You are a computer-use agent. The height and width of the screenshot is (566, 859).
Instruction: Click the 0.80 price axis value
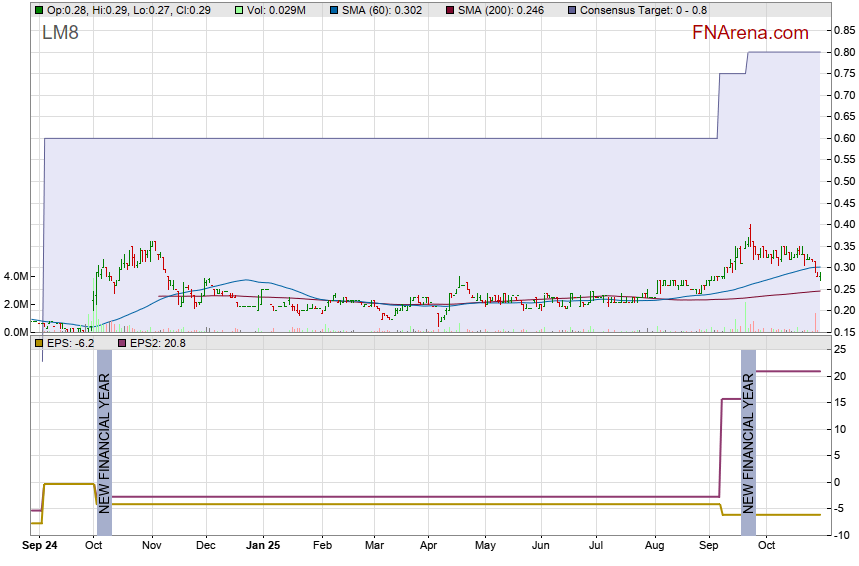[x=841, y=52]
